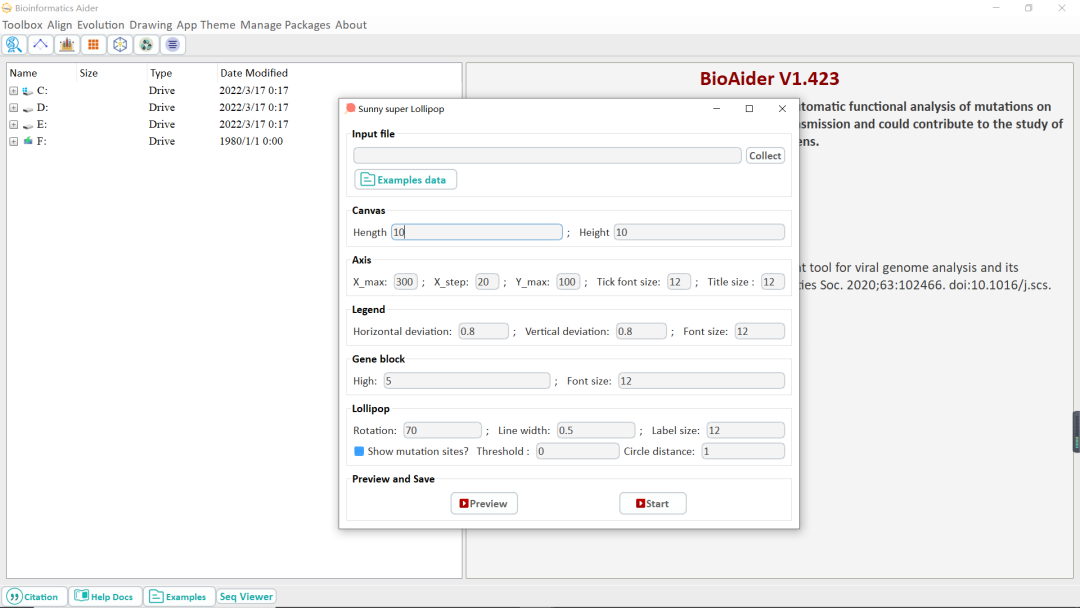This screenshot has height=608, width=1080.
Task: Click the Bioinformatics Aider app logo
Action: [x=7, y=8]
